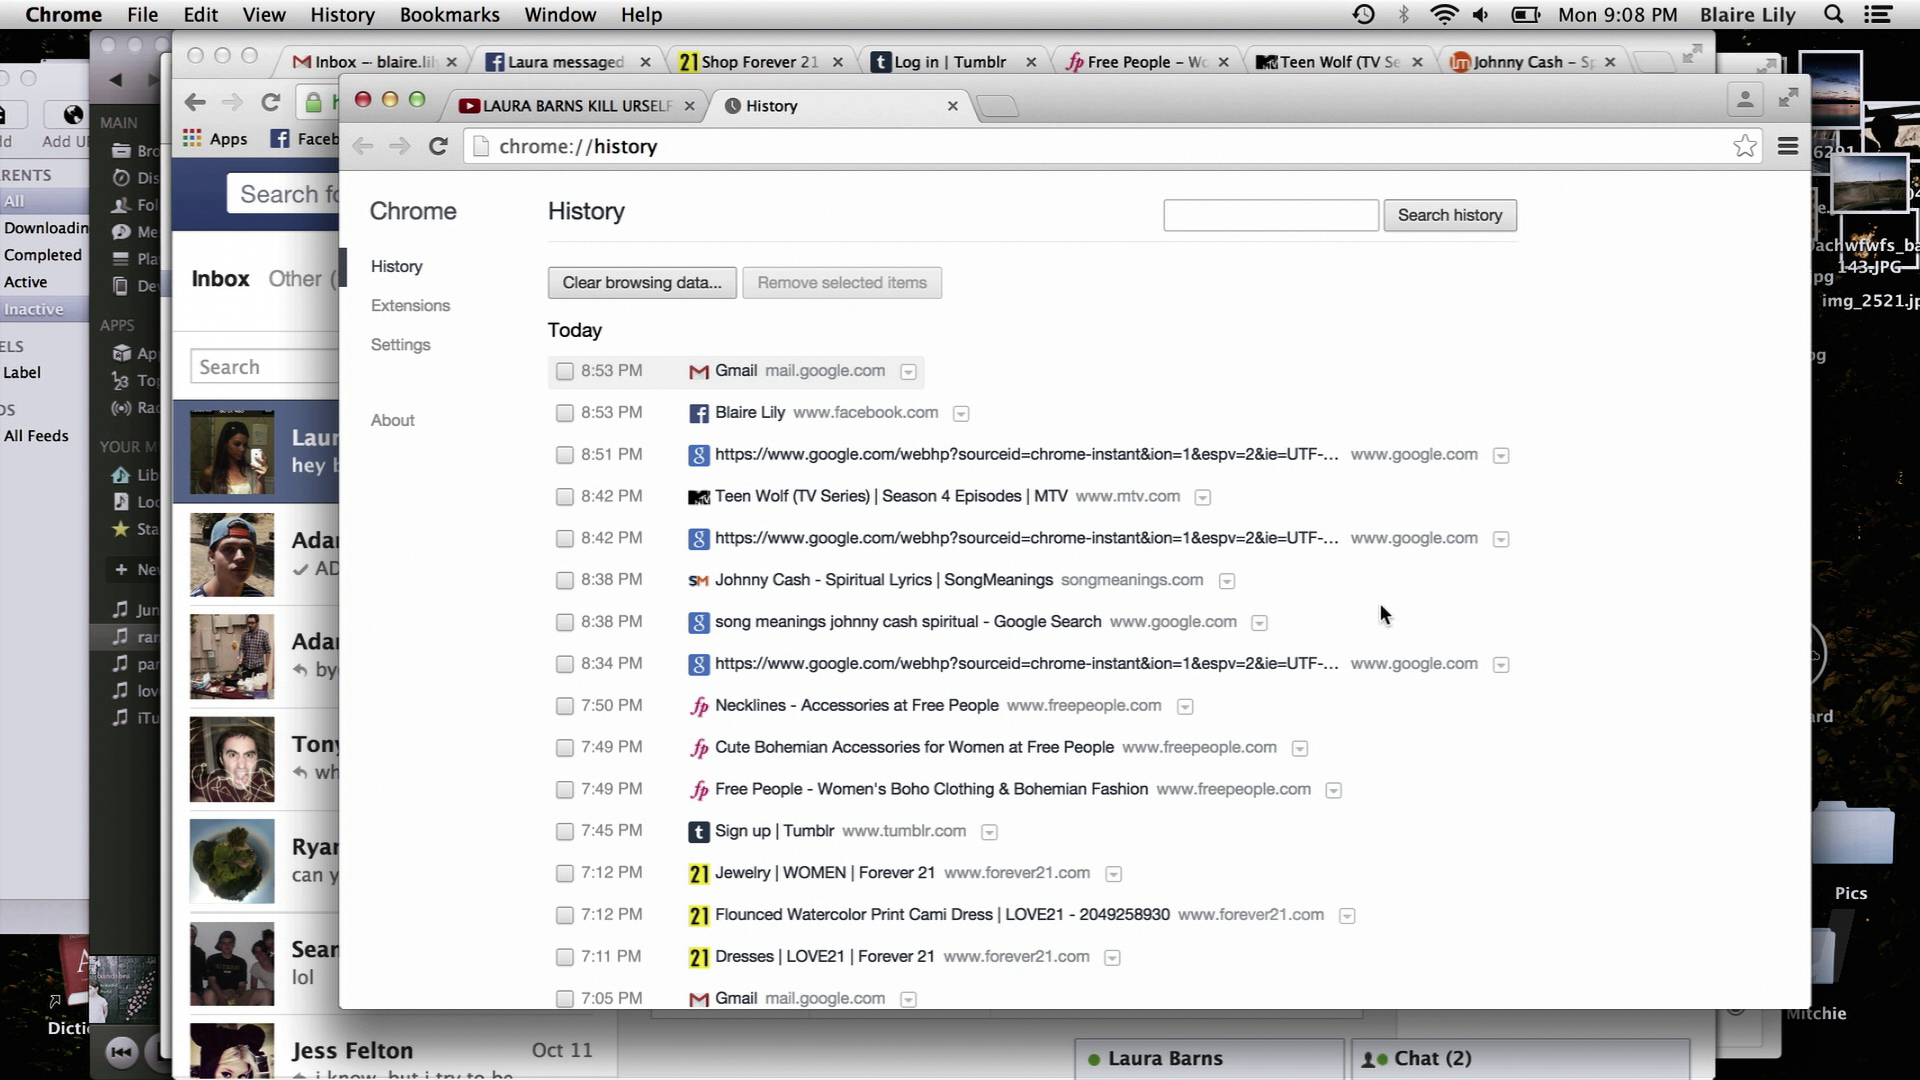The width and height of the screenshot is (1920, 1080).
Task: Click the new tab button in History window
Action: pyautogui.click(x=997, y=106)
